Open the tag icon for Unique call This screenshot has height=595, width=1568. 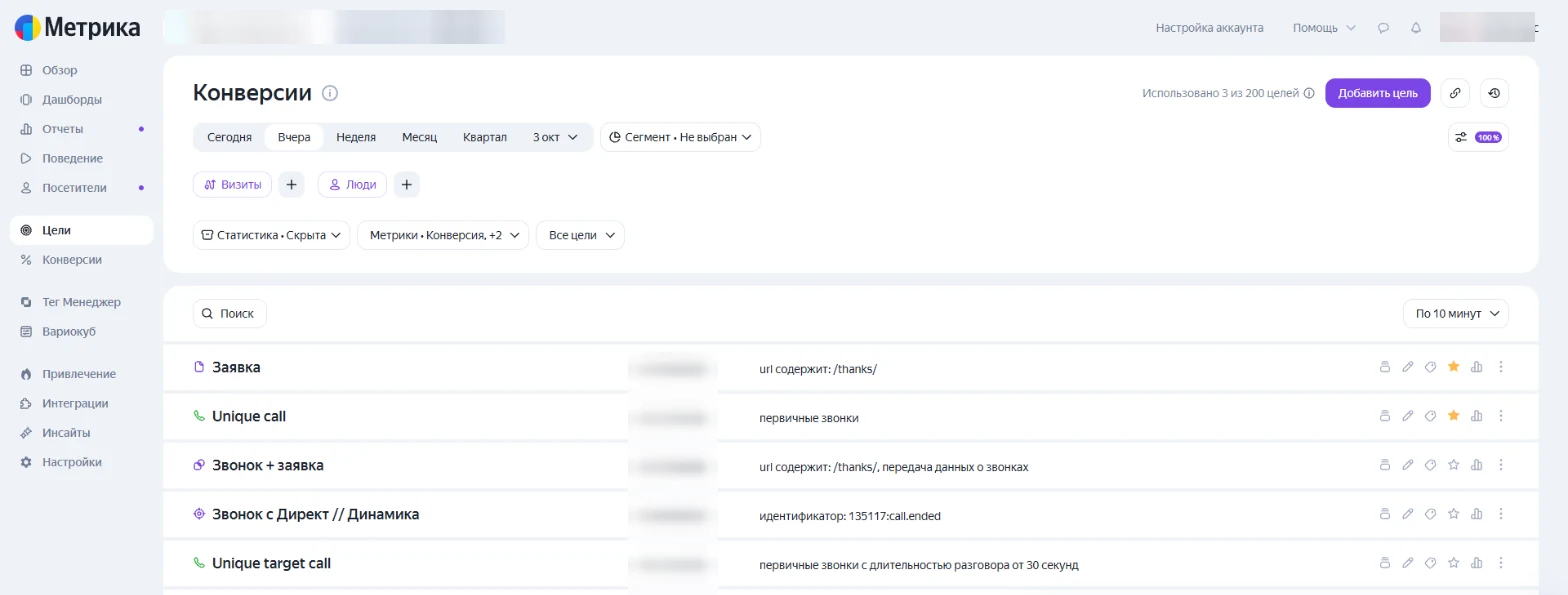coord(1431,416)
